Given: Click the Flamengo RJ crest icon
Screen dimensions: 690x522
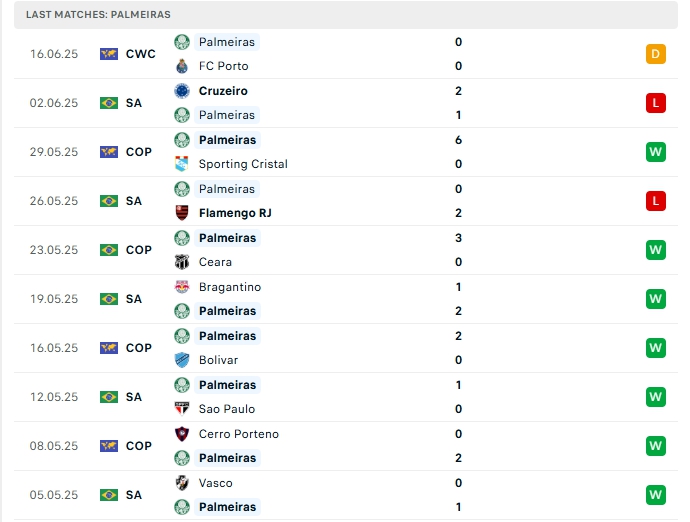Looking at the screenshot, I should tap(181, 213).
